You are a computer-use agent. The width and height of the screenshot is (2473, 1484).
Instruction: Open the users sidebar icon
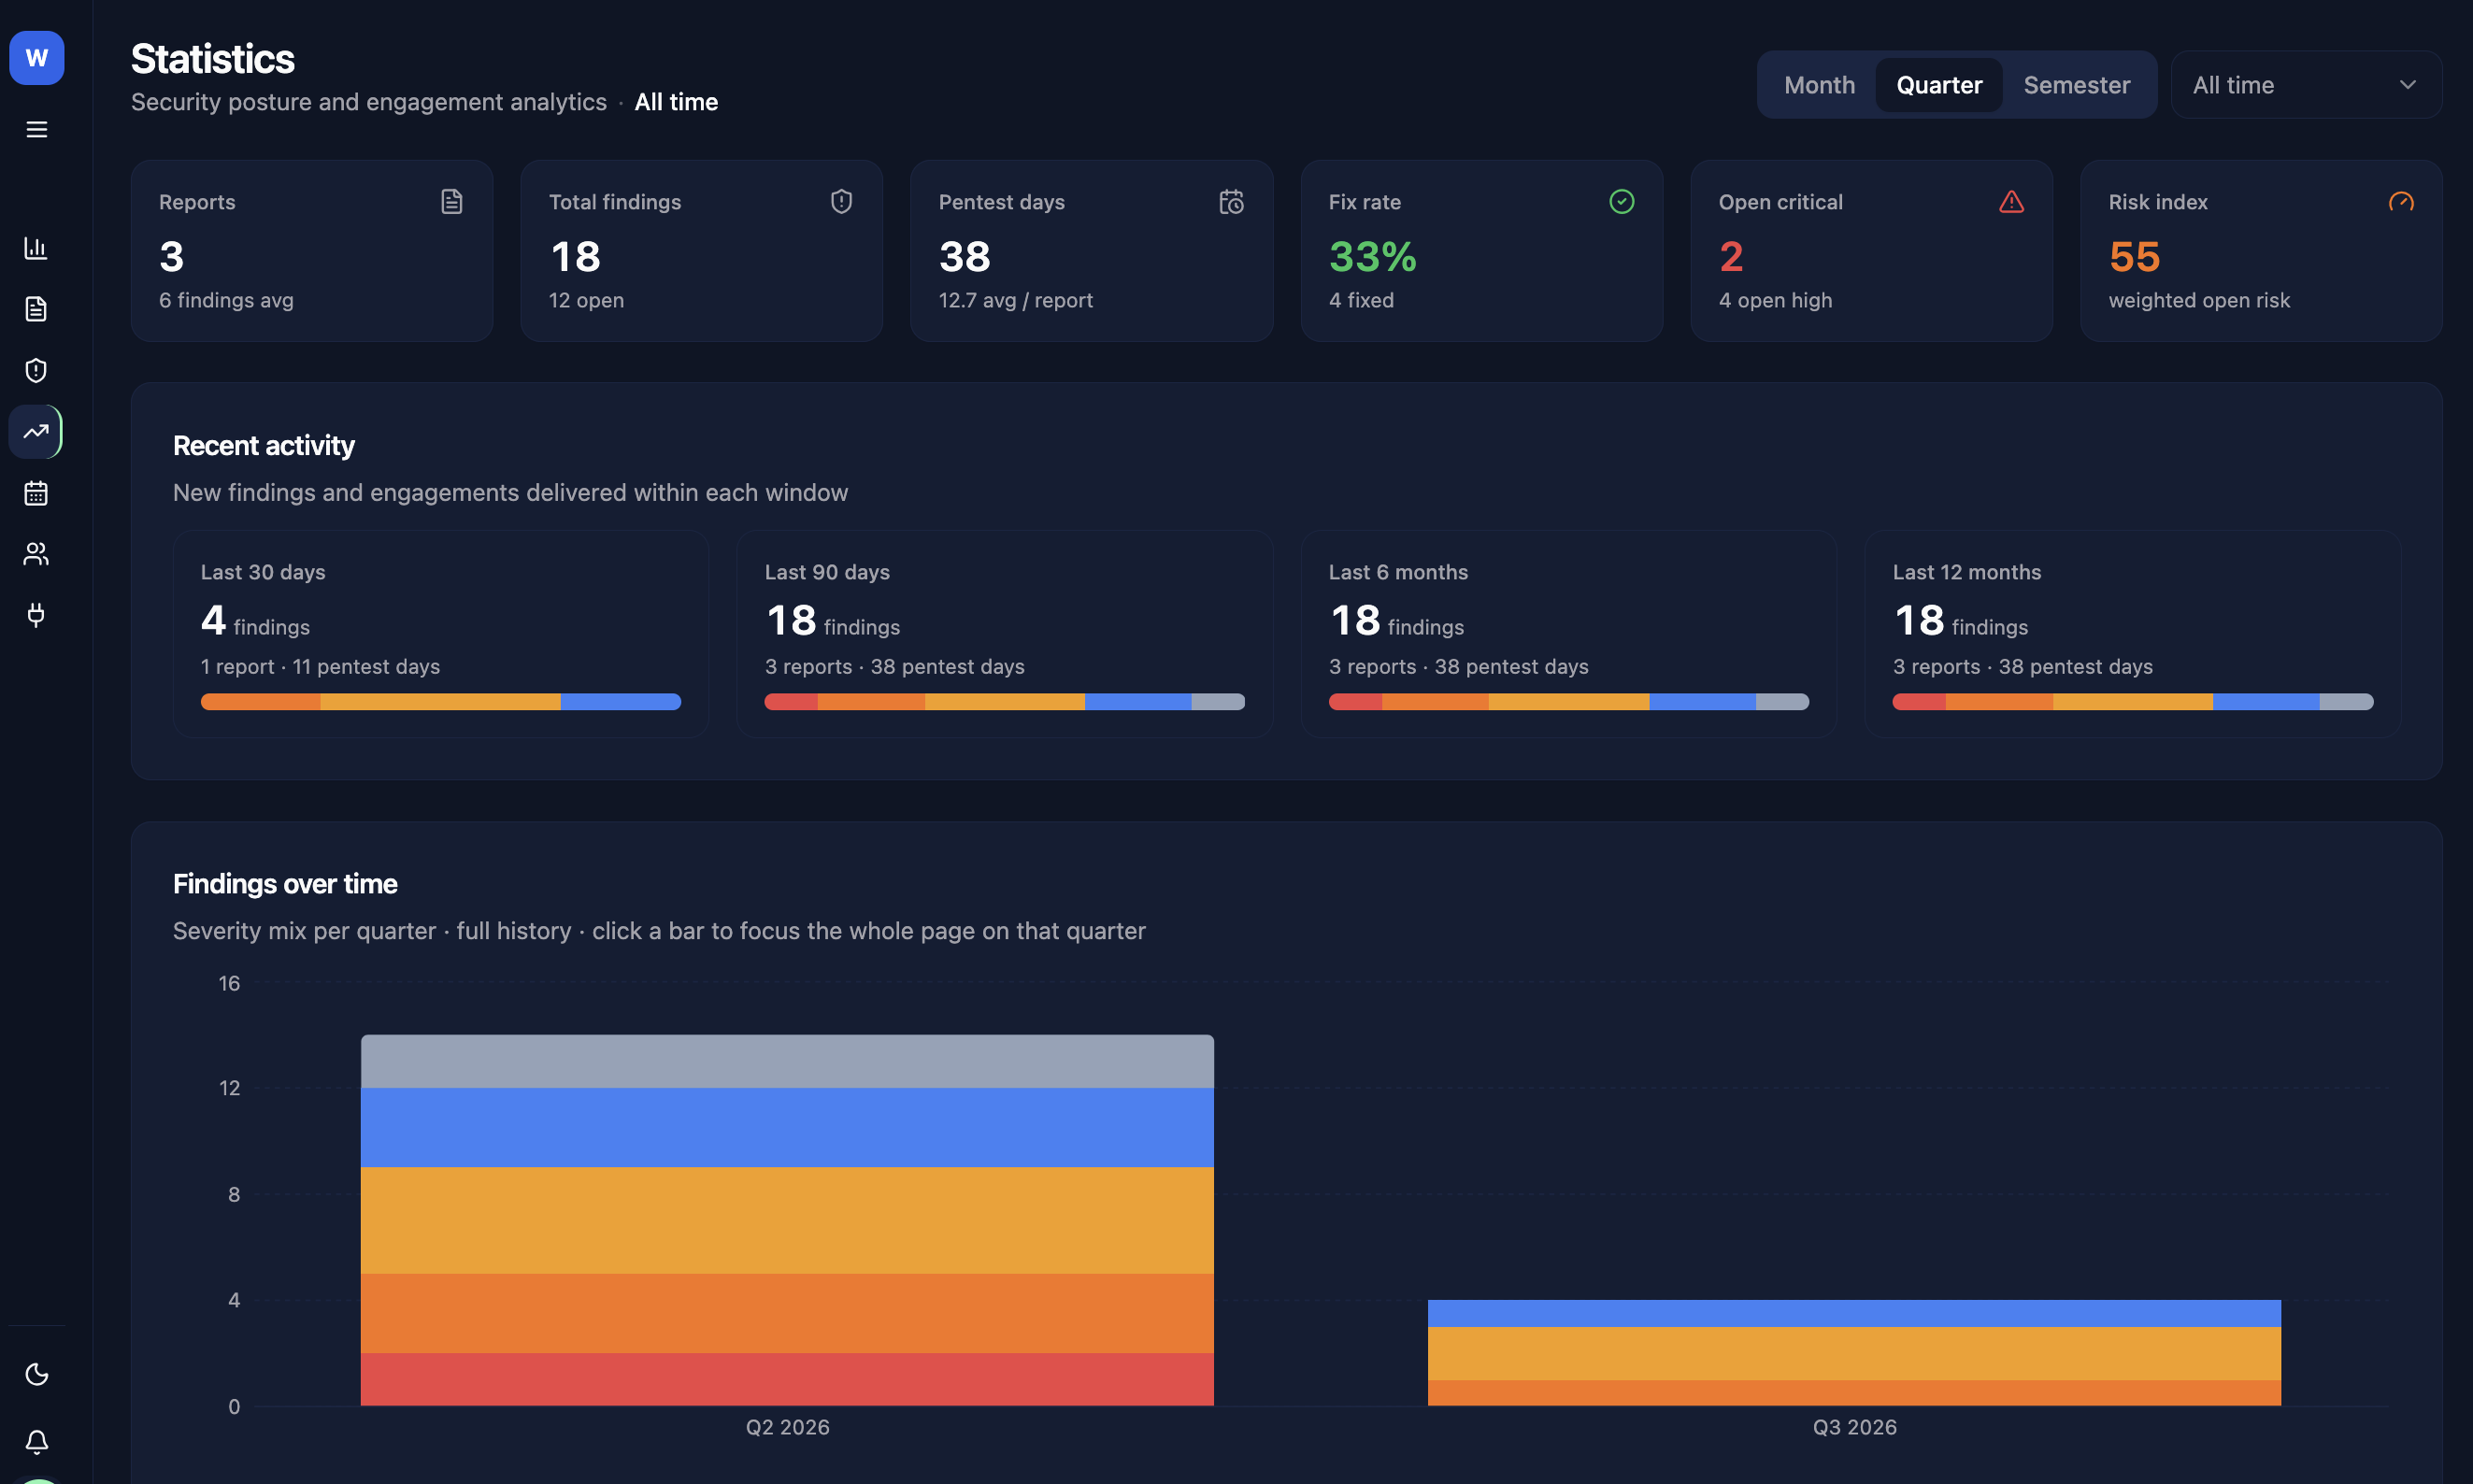[x=36, y=554]
